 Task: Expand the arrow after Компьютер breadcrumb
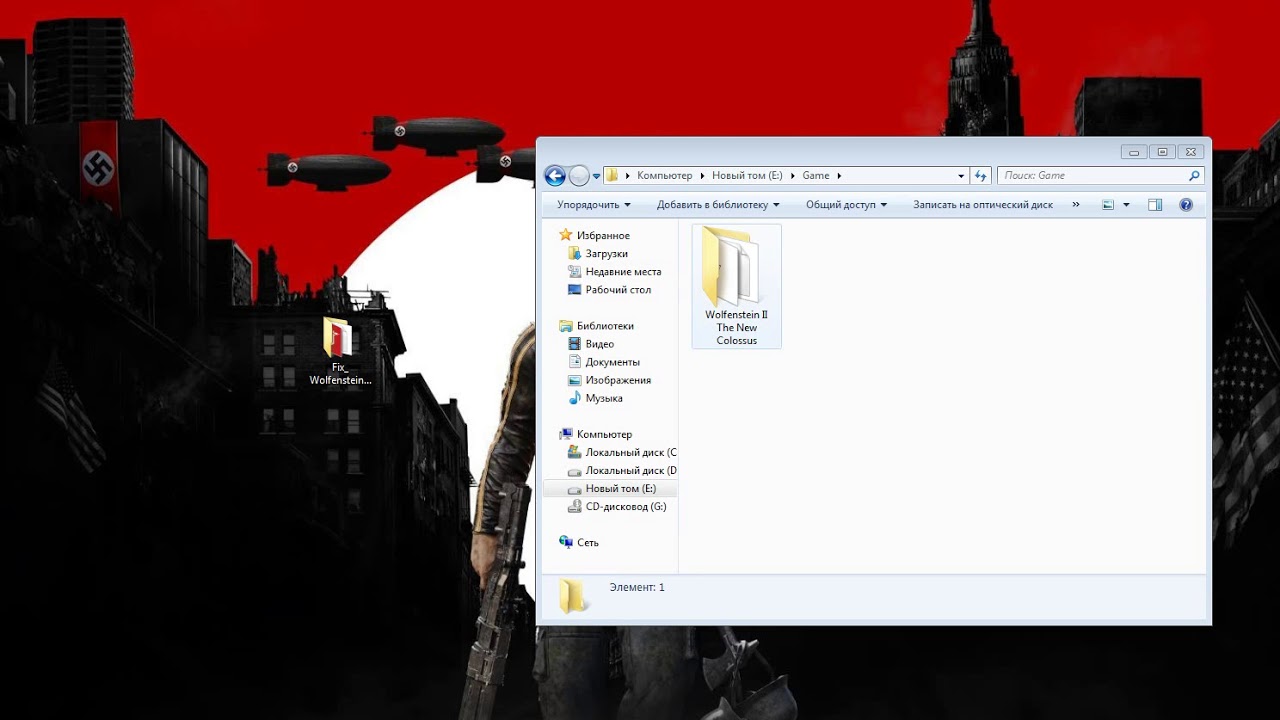[x=702, y=175]
